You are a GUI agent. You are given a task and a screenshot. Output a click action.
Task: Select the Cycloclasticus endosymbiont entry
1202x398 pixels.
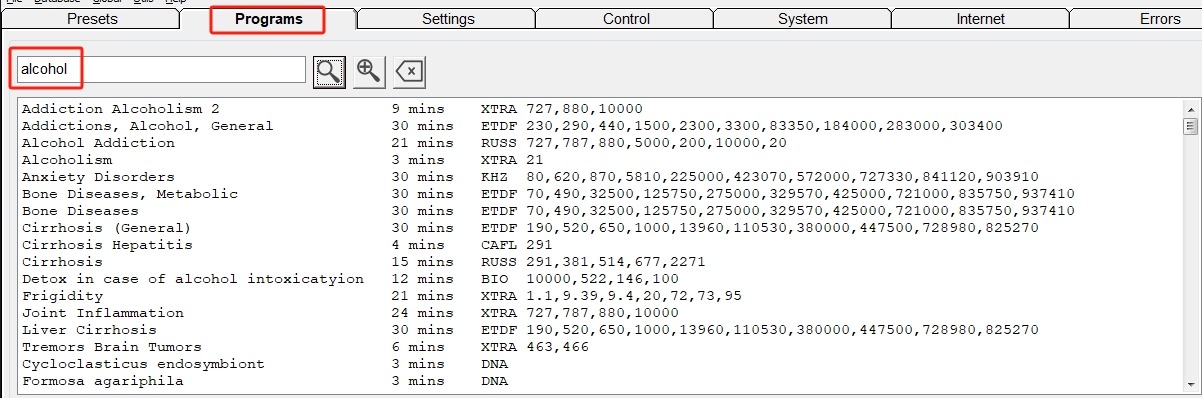point(600,364)
